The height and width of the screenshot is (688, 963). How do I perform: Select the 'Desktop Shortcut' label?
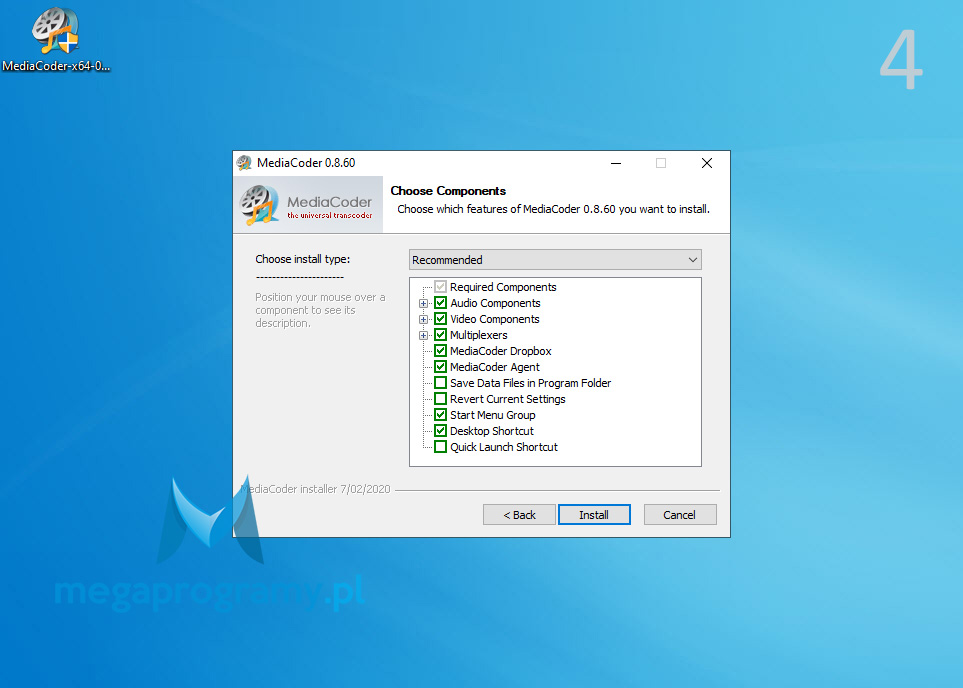pyautogui.click(x=492, y=431)
